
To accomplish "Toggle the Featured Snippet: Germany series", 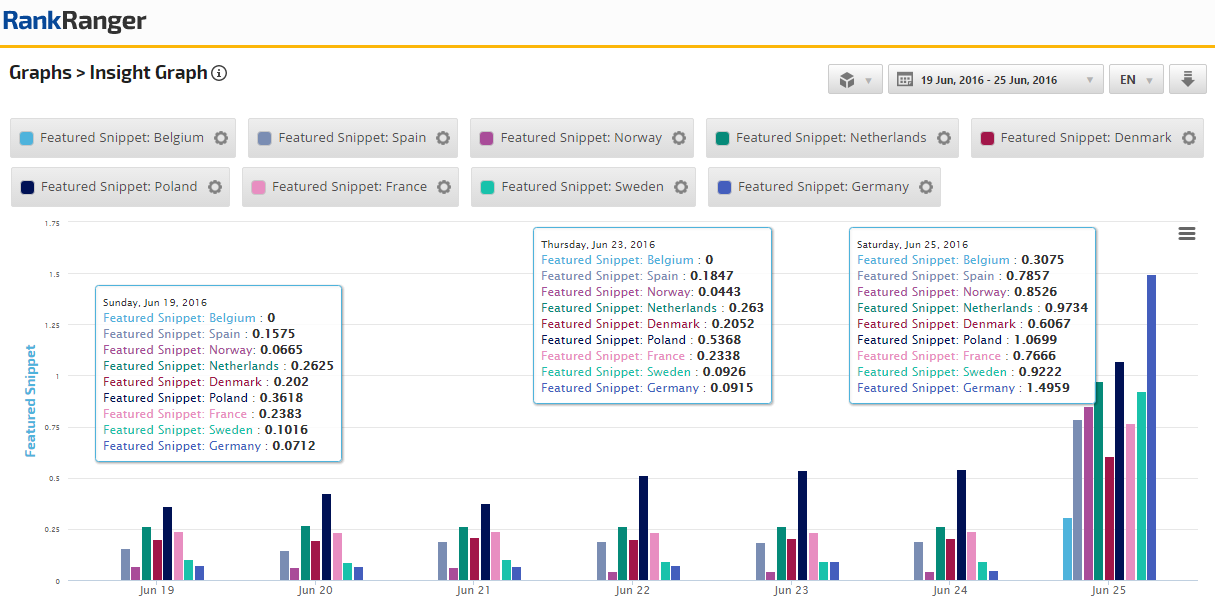I will point(822,187).
